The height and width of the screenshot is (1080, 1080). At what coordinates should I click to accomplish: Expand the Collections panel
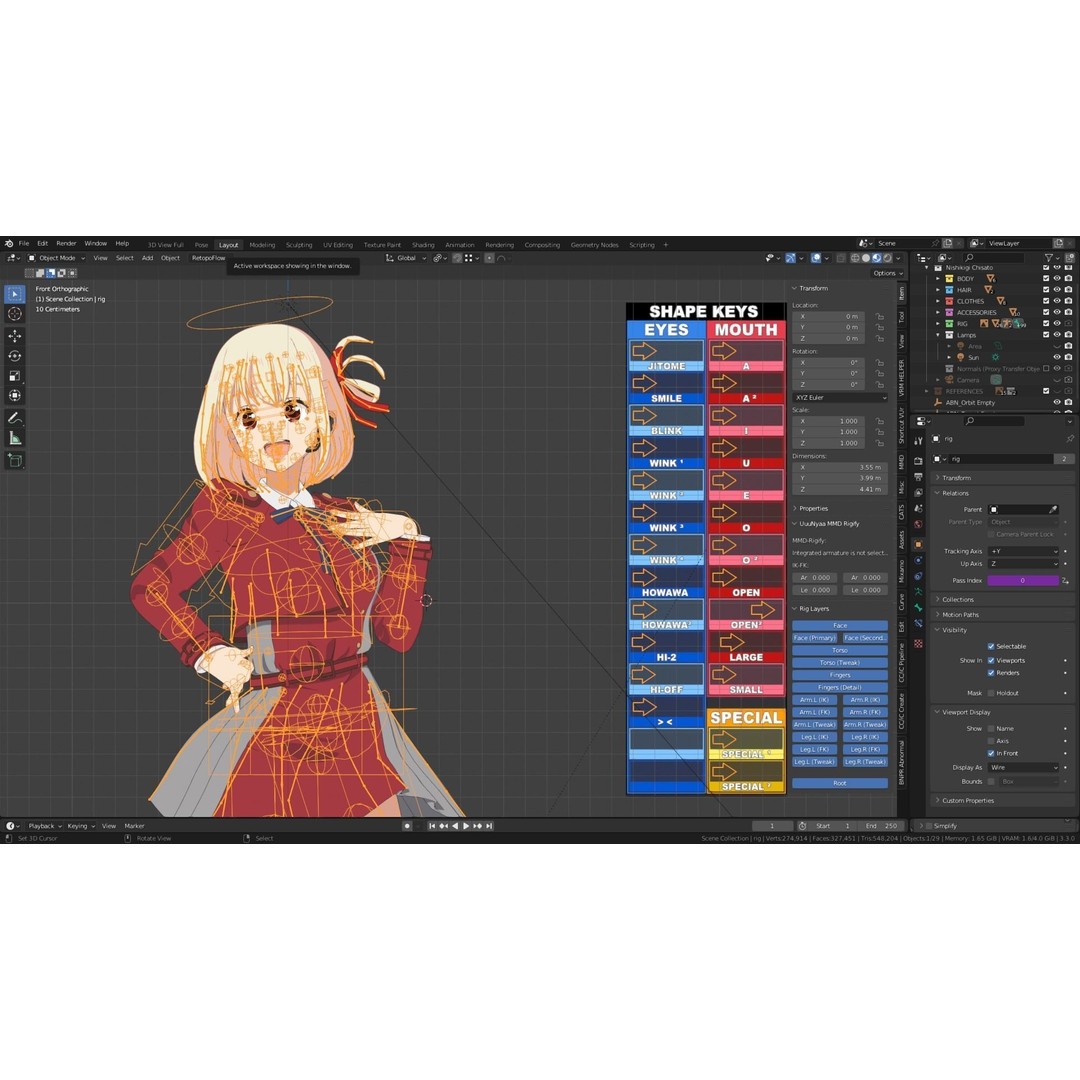click(x=957, y=600)
